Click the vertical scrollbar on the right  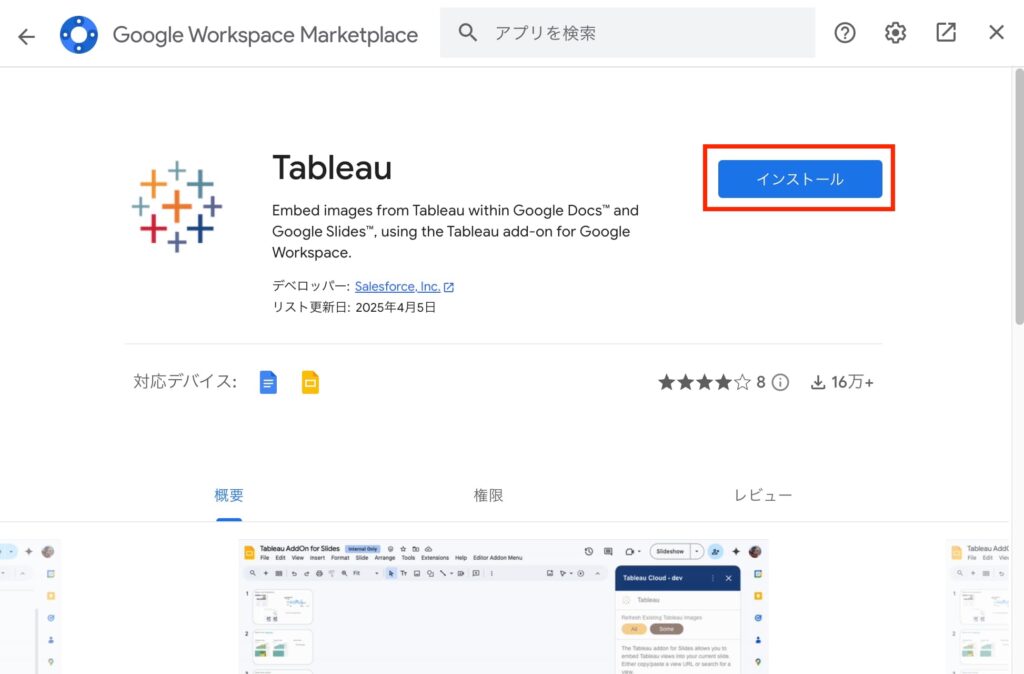pos(1018,200)
